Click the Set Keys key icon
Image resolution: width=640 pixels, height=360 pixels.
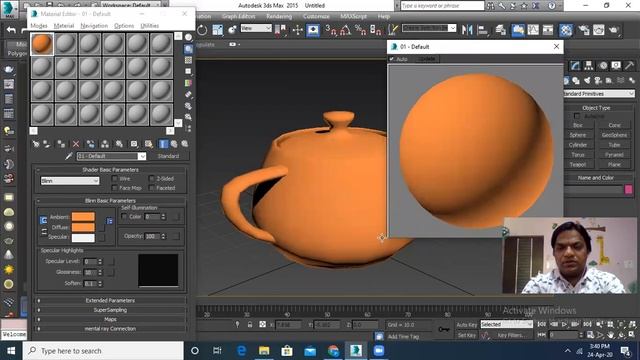(x=443, y=329)
